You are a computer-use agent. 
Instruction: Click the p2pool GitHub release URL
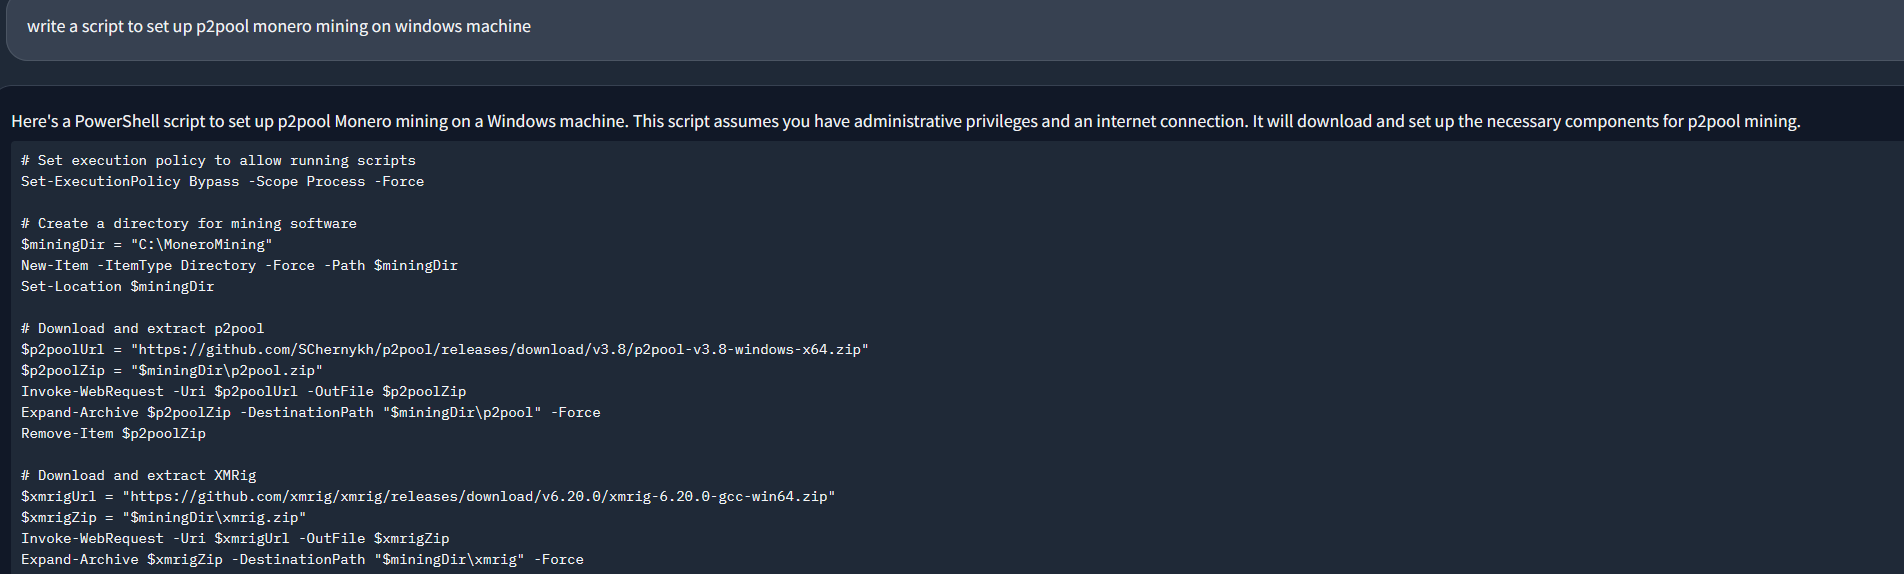500,350
